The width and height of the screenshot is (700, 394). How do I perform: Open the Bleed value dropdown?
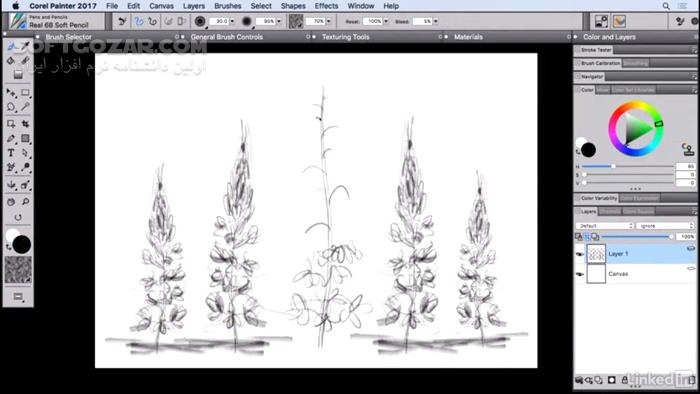[436, 21]
